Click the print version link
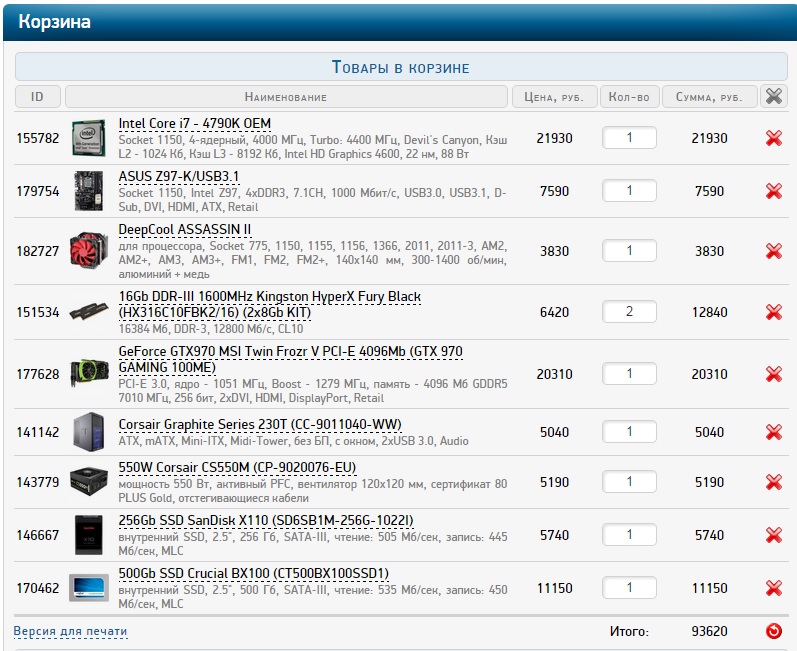The height and width of the screenshot is (651, 797). point(70,631)
